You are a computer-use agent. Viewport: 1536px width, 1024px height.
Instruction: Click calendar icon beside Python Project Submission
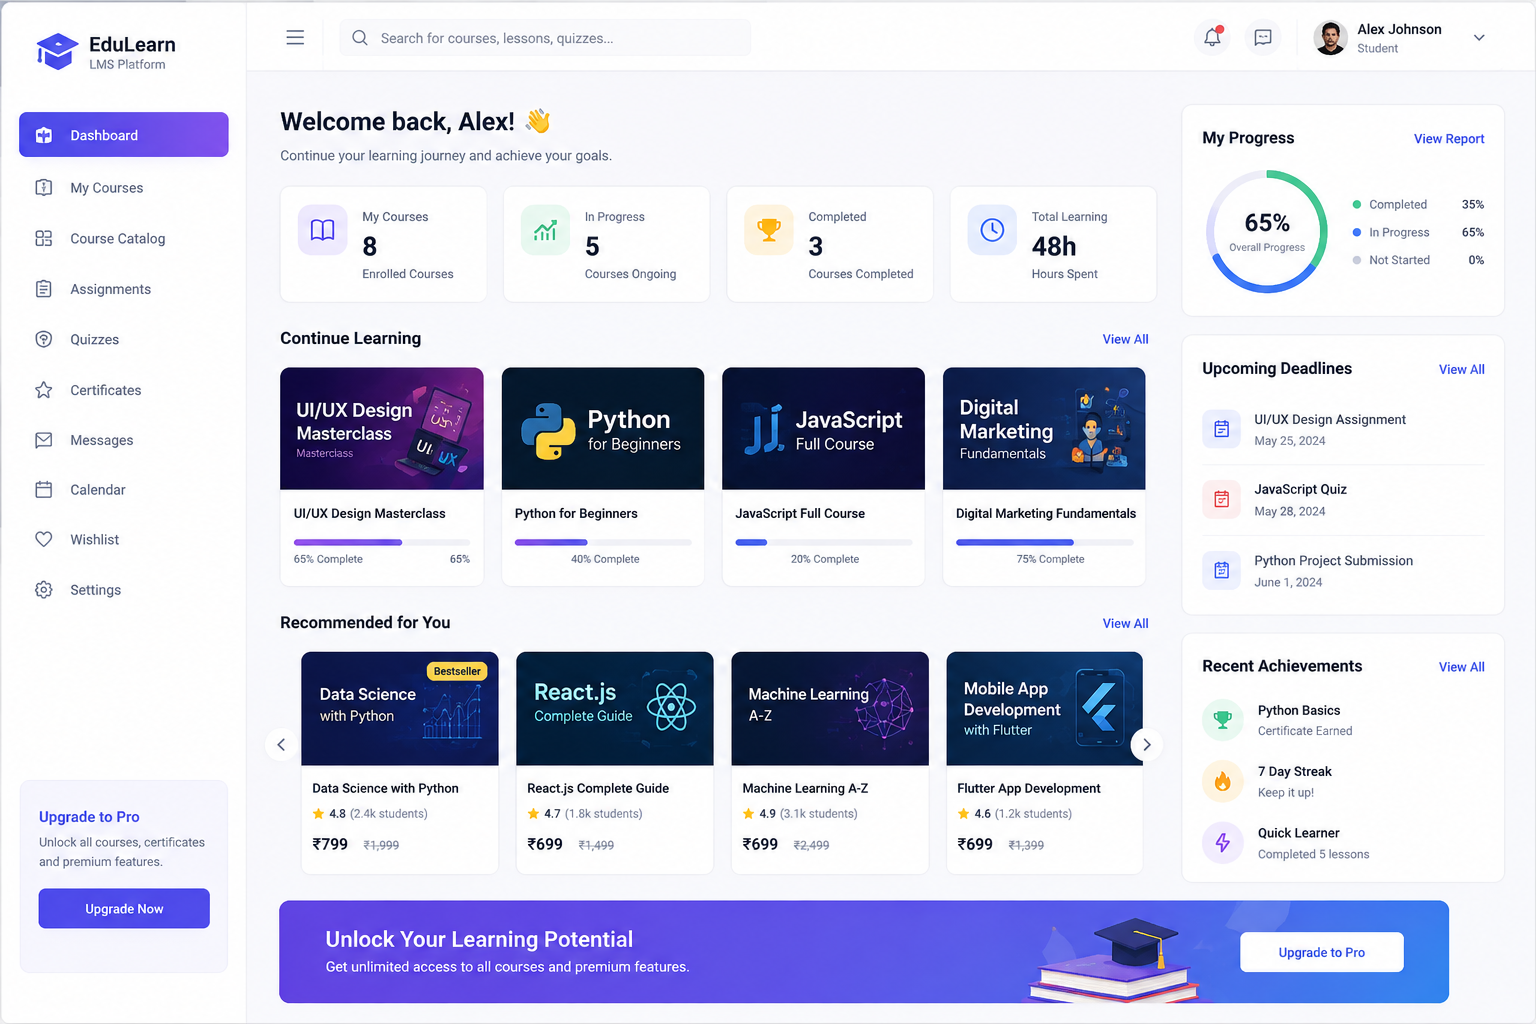(x=1221, y=570)
